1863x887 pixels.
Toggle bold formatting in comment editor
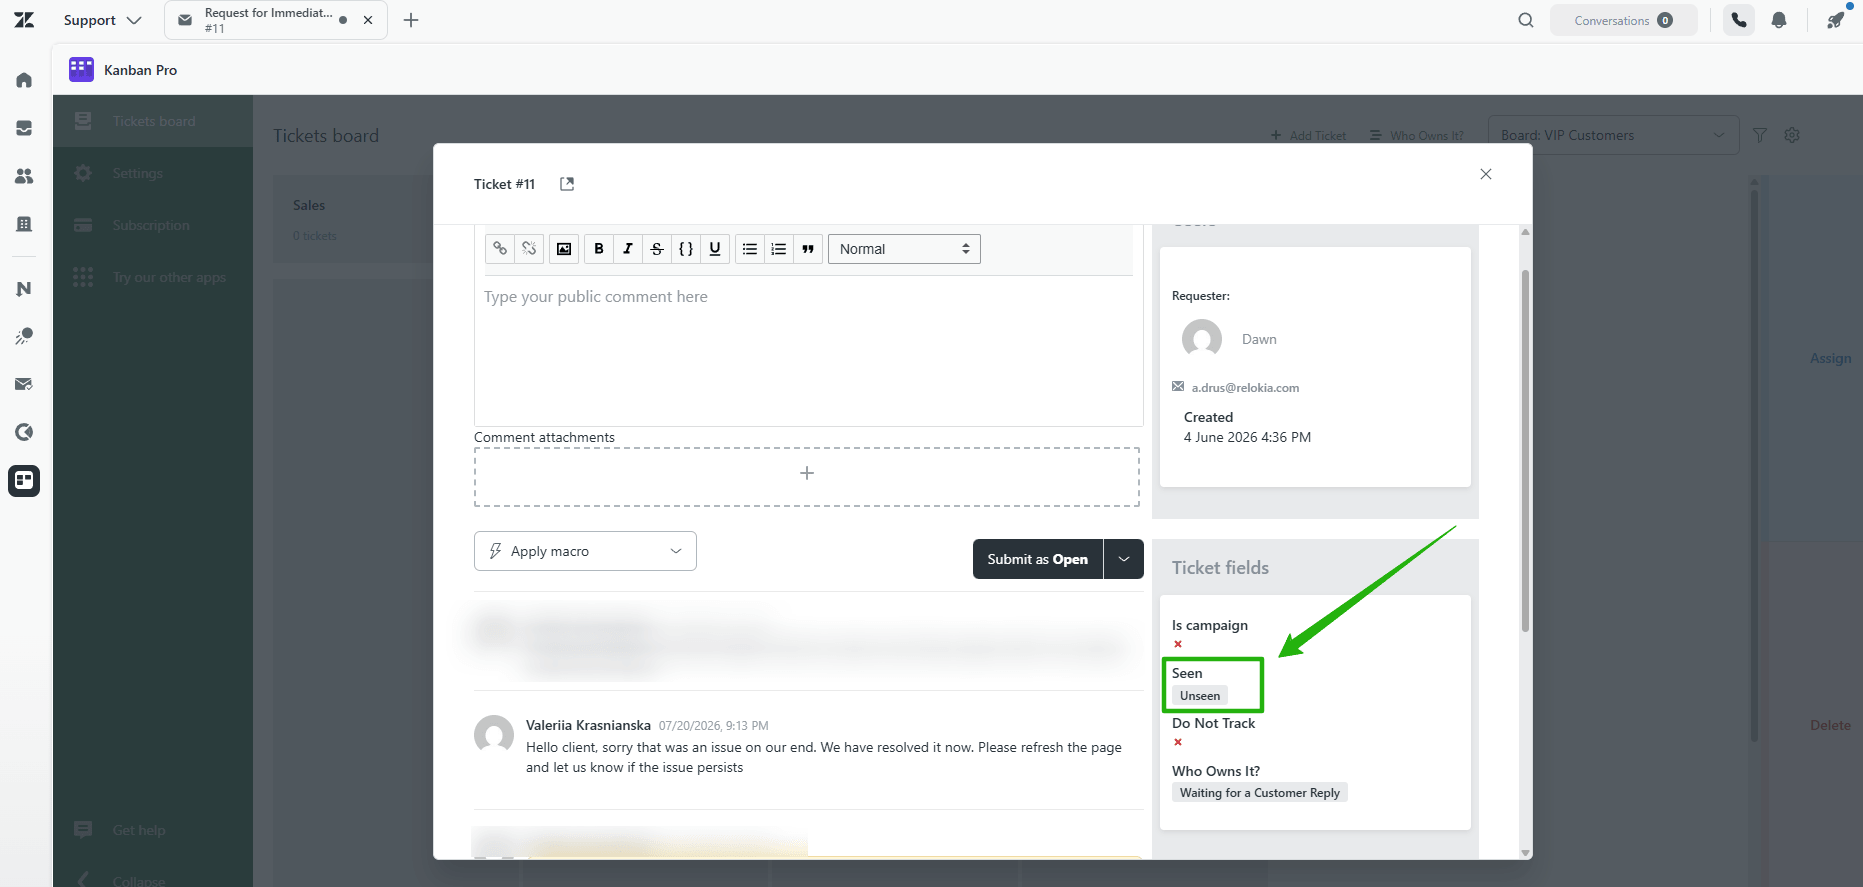click(x=599, y=249)
